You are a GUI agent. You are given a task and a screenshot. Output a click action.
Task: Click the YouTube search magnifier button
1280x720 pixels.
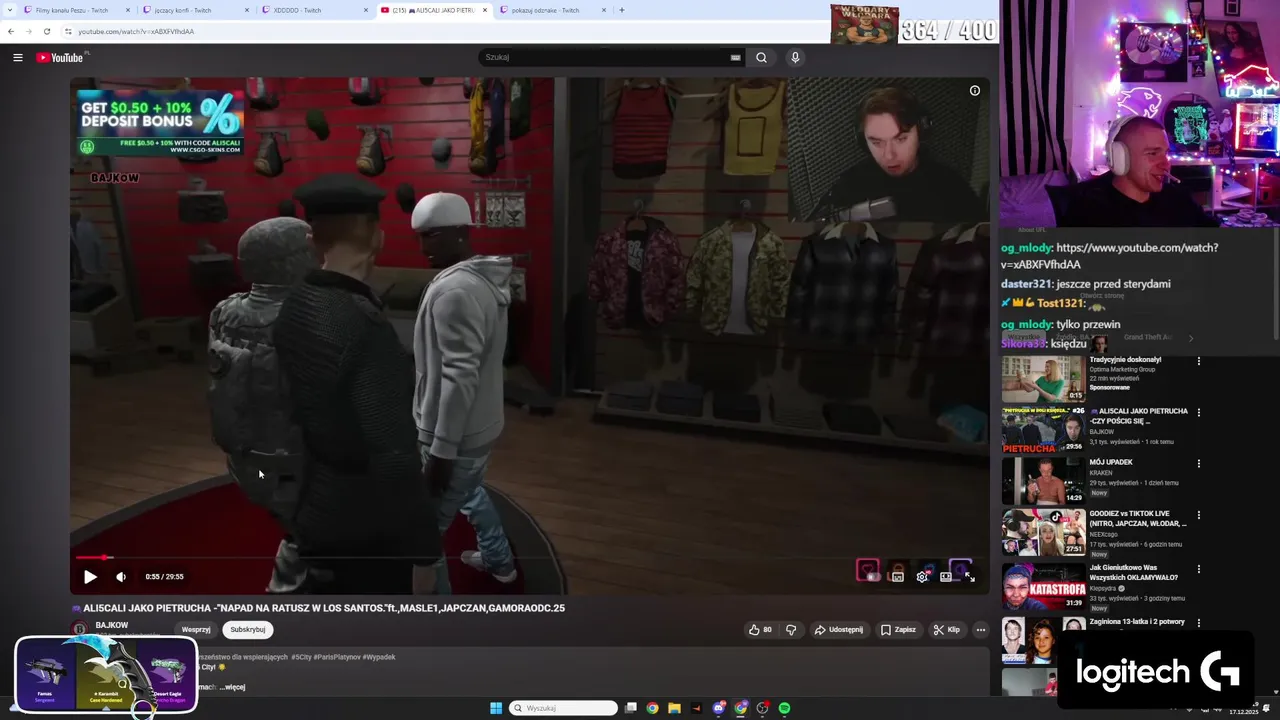click(761, 58)
